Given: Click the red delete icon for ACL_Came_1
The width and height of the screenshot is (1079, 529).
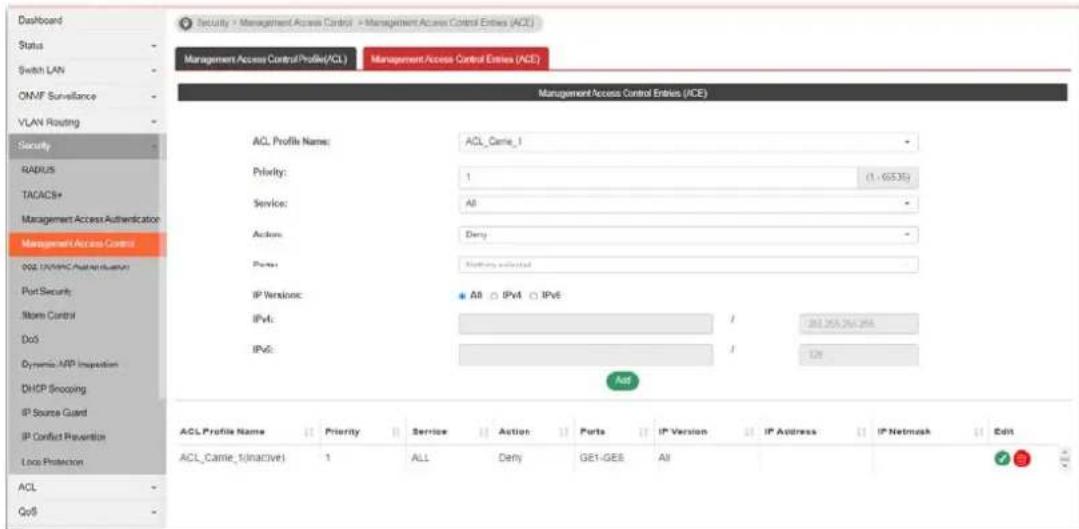Looking at the screenshot, I should pyautogui.click(x=1022, y=459).
